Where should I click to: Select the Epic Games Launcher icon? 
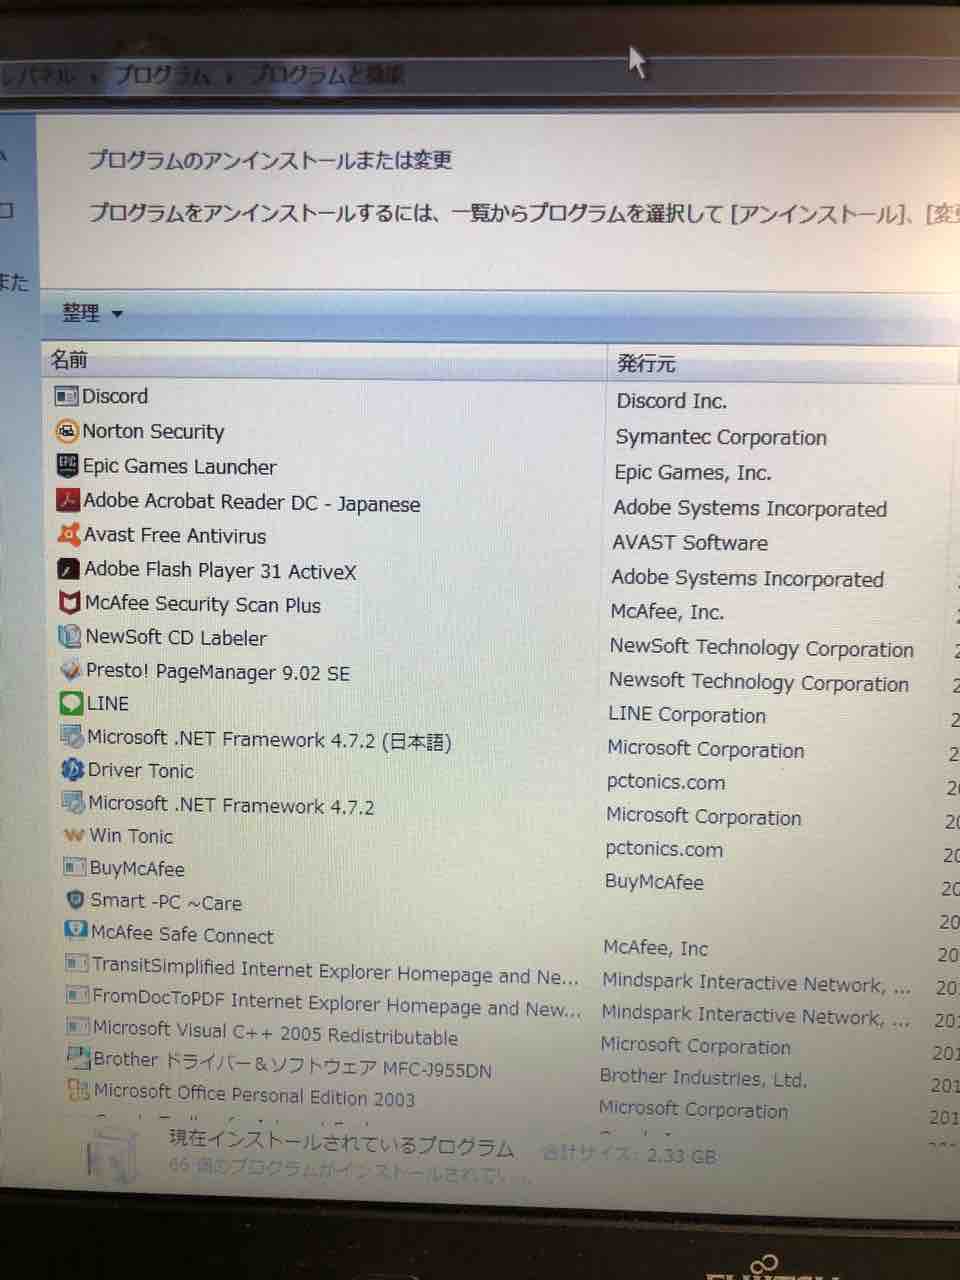tap(67, 465)
